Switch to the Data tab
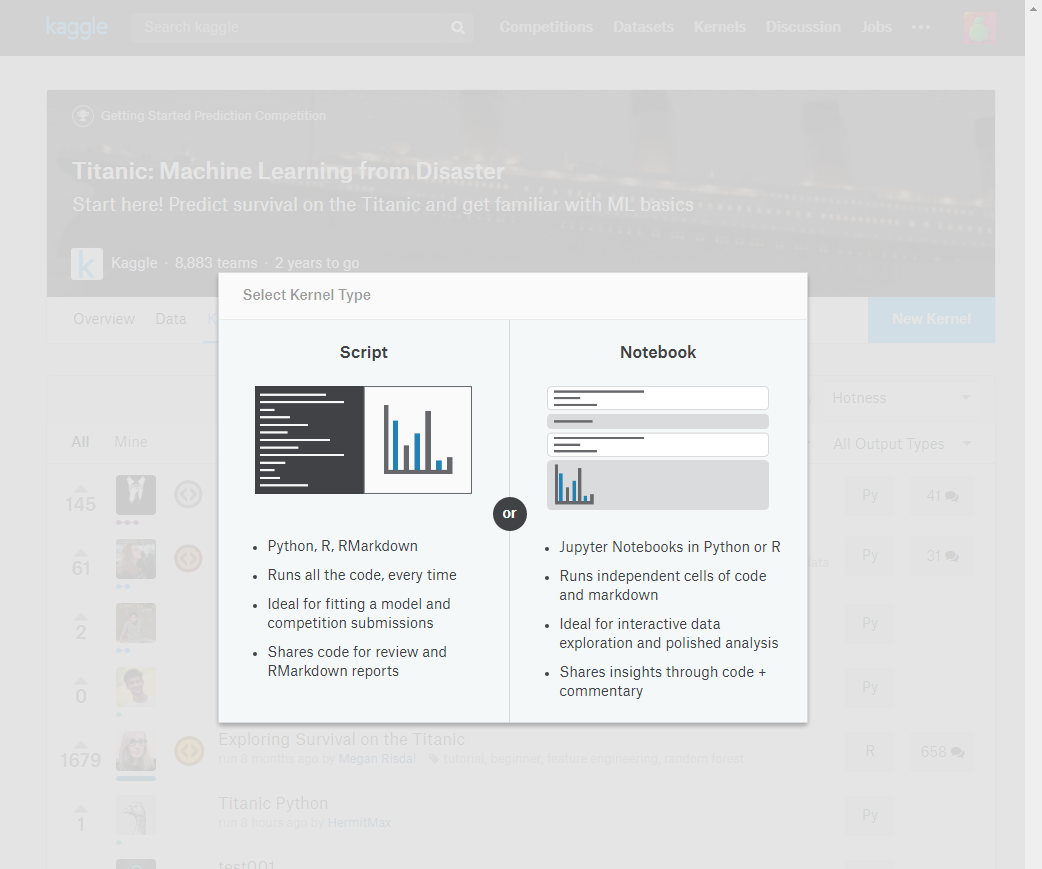This screenshot has width=1042, height=869. pos(171,319)
